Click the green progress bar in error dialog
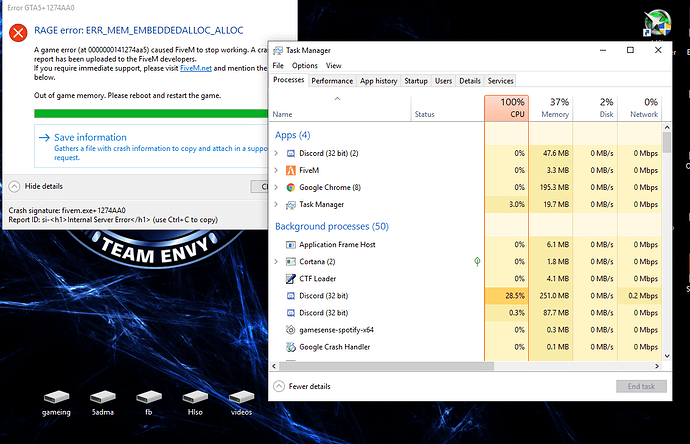 pos(151,114)
